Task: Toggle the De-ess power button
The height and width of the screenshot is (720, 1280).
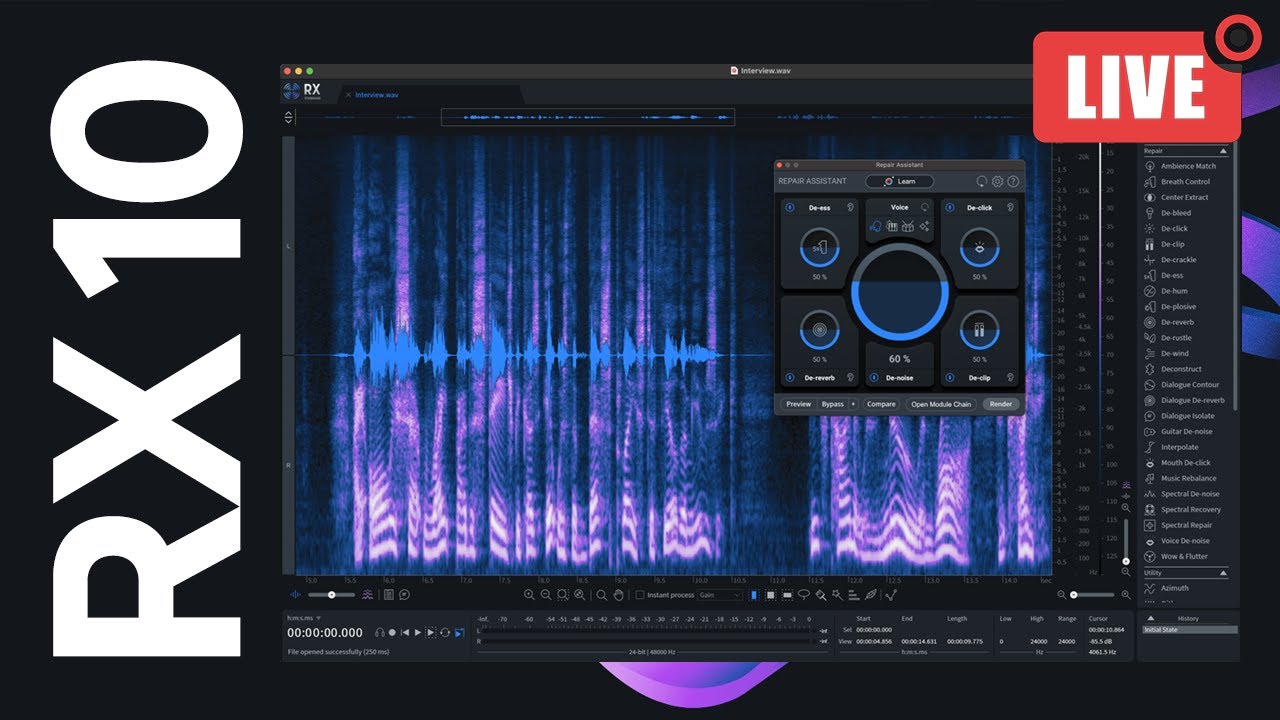Action: (790, 207)
